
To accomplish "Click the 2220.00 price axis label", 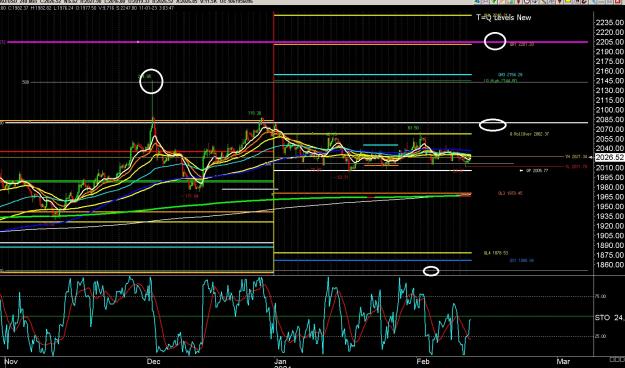I will click(610, 32).
